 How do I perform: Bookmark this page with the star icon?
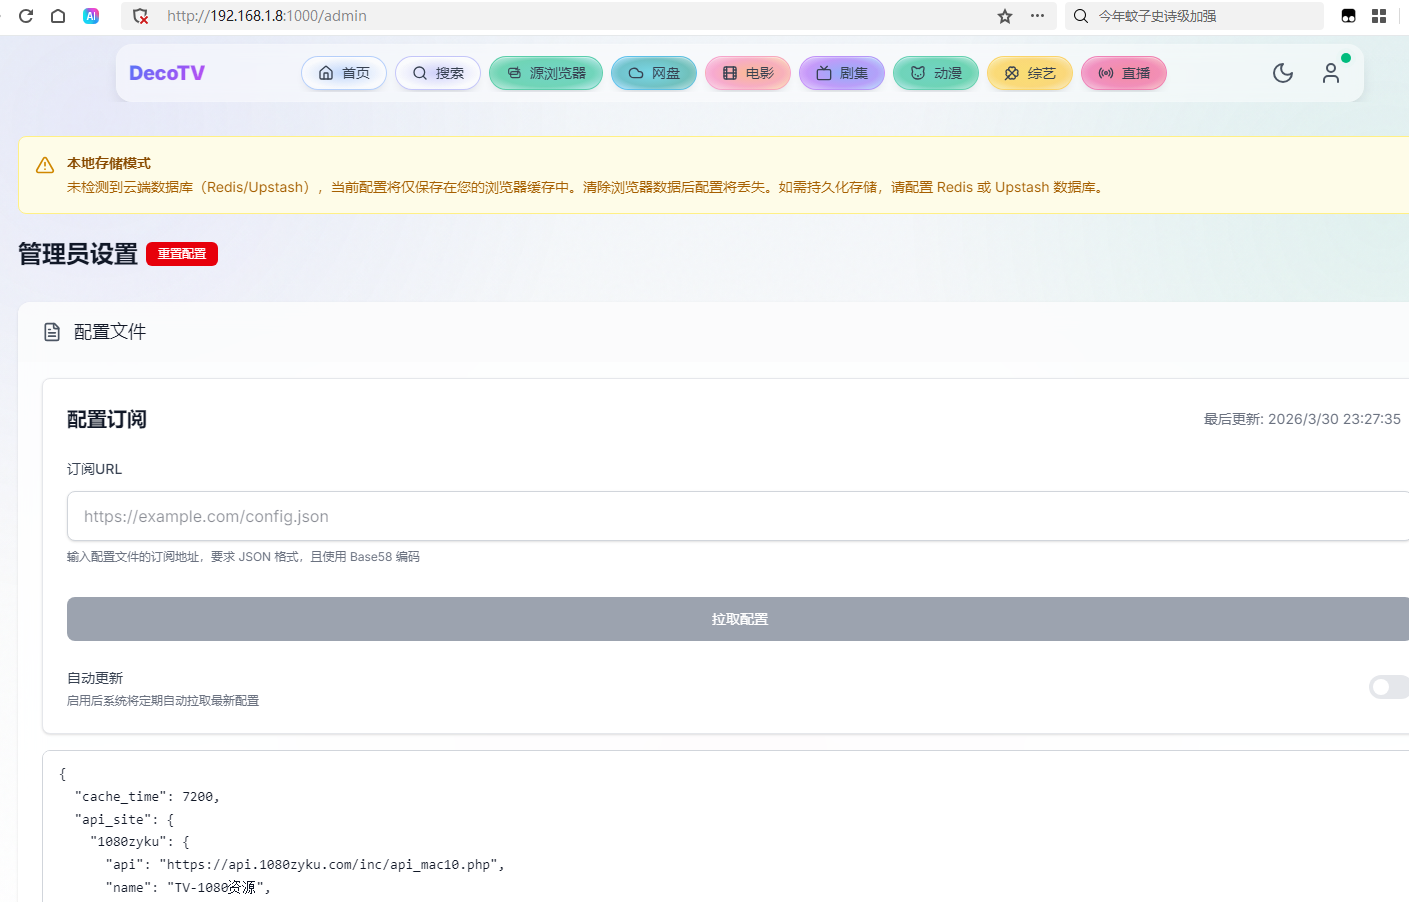1005,16
